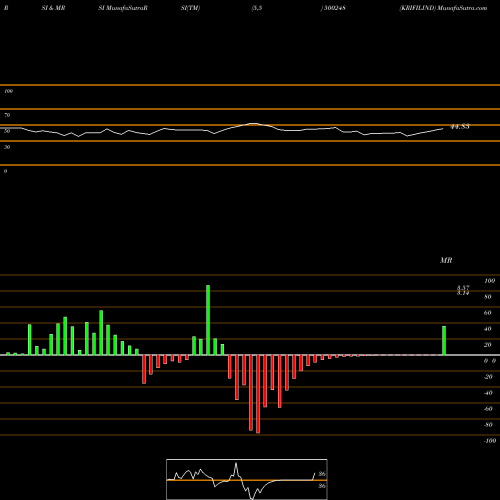Image resolution: width=500 pixels, height=500 pixels.
Task: Click the 80 axis label of histogram
Action: click(488, 297)
